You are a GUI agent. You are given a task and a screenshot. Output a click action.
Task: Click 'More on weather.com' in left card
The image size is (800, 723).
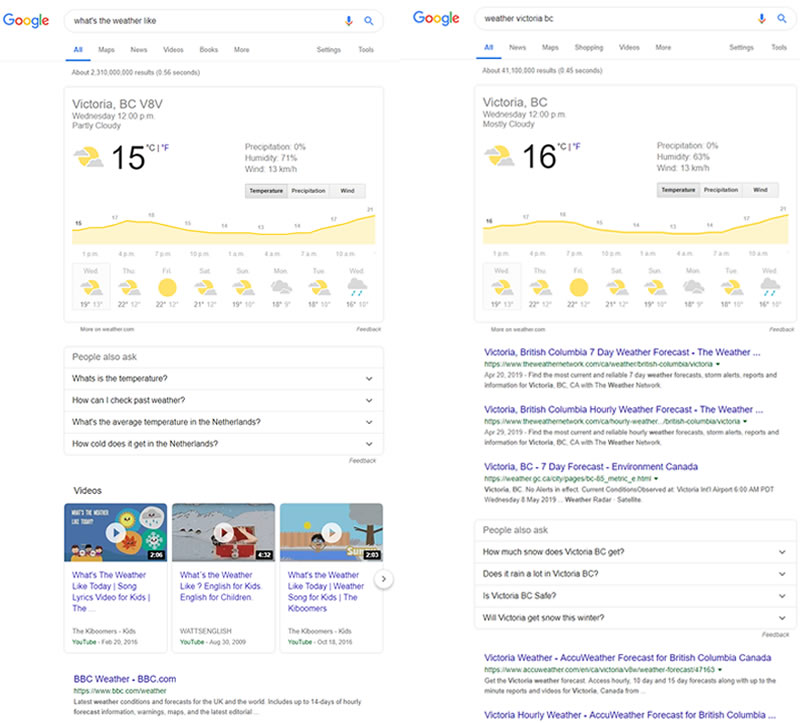click(x=107, y=329)
